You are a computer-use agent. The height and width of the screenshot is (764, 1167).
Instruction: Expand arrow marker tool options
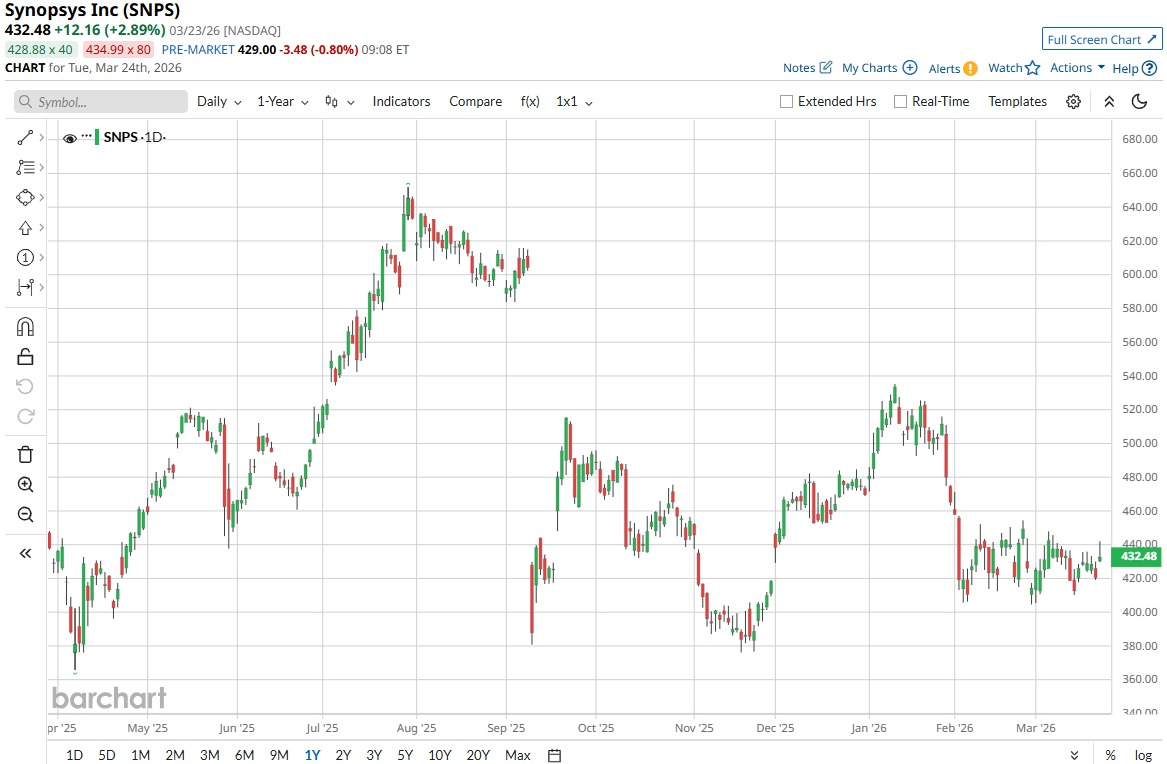pyautogui.click(x=42, y=228)
